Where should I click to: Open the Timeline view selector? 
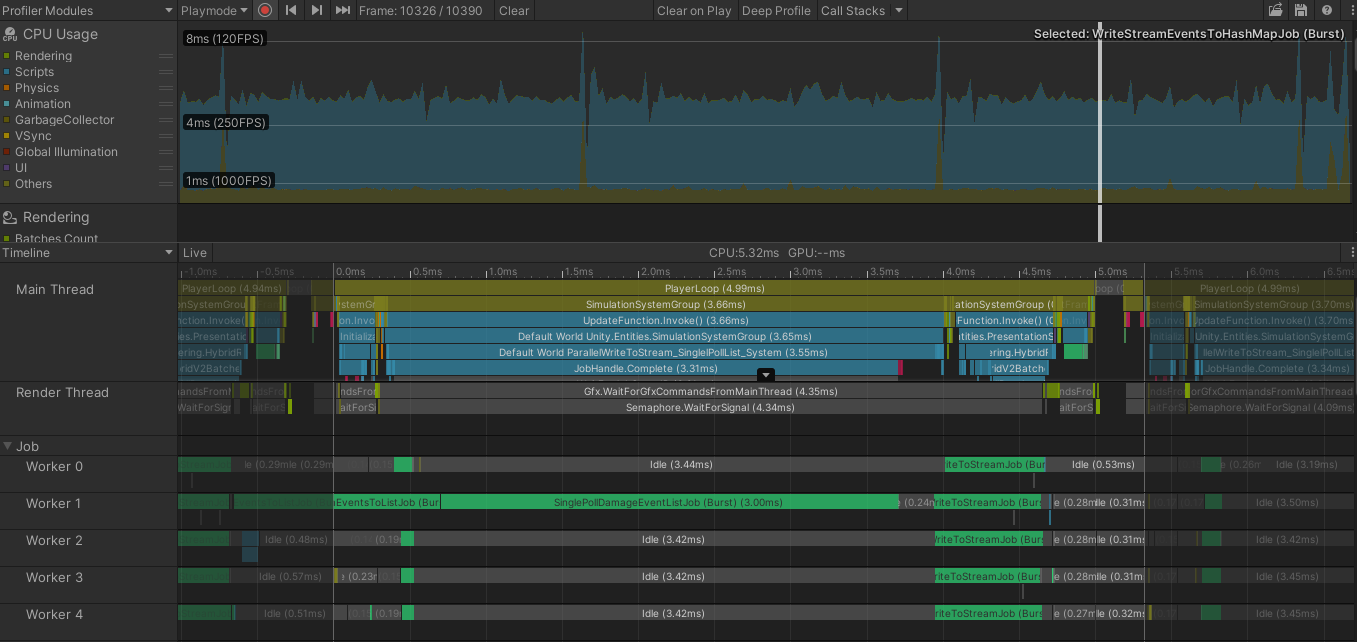point(88,251)
